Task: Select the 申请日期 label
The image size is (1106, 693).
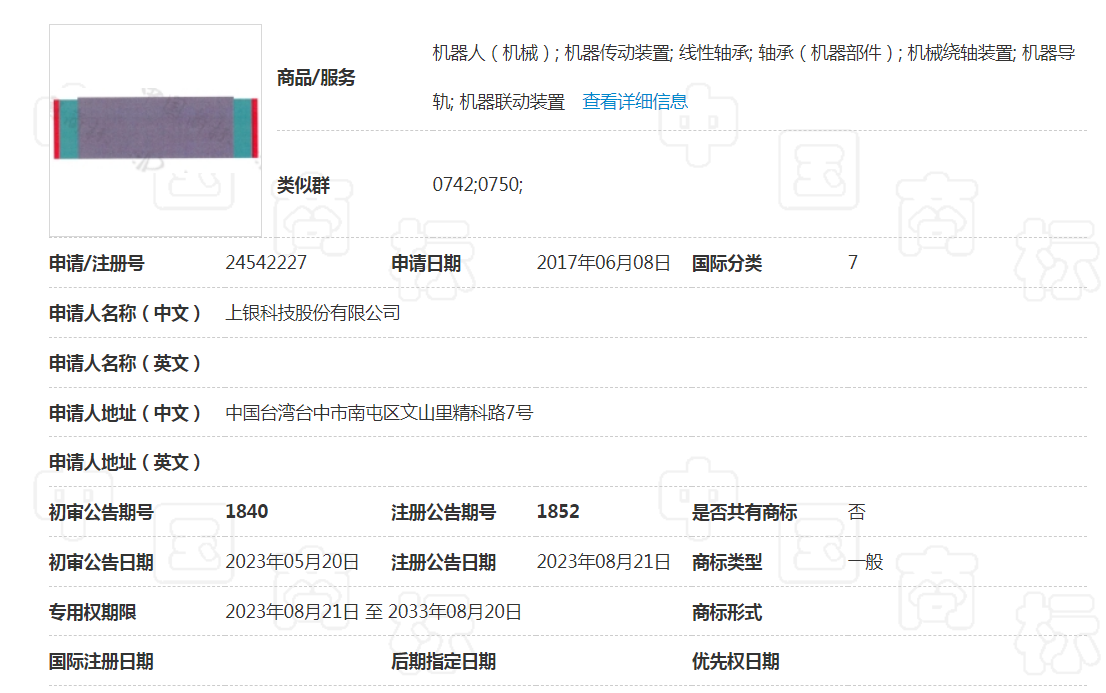Action: click(426, 264)
